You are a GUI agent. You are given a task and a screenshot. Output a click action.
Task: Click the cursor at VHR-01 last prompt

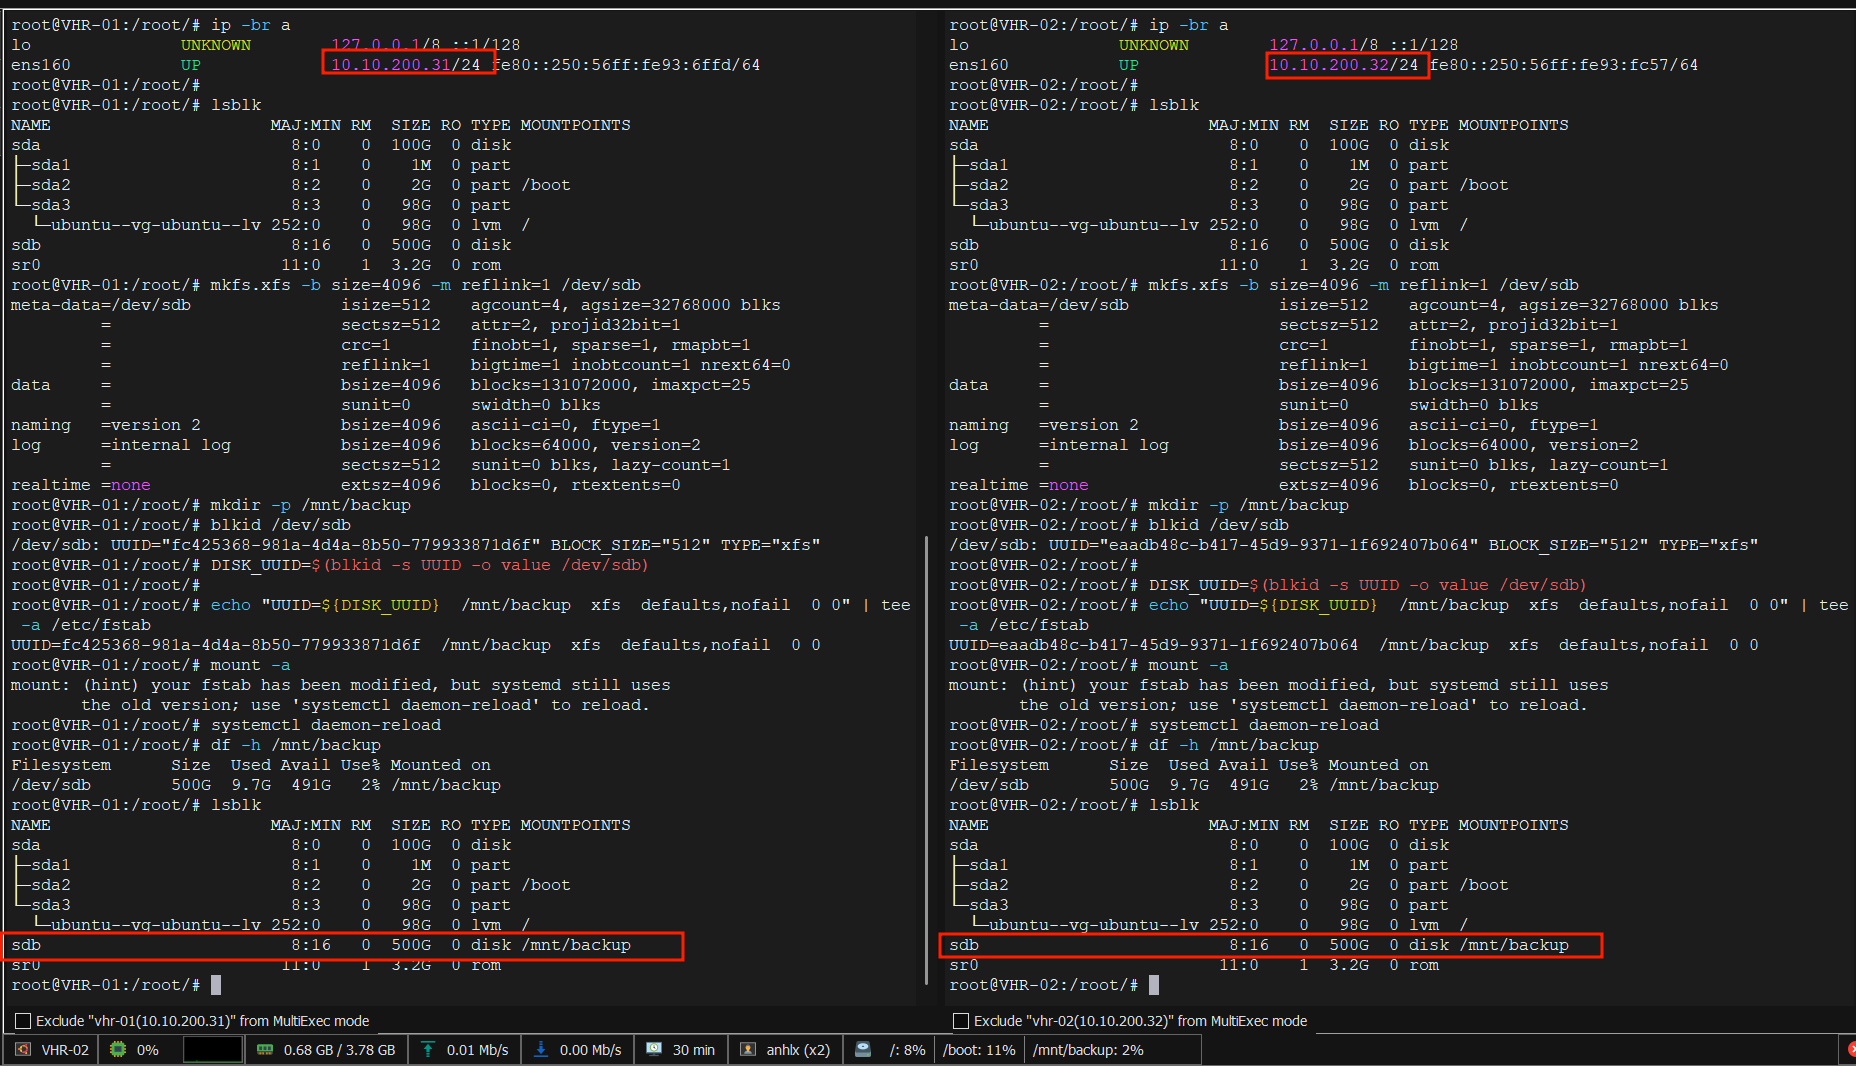pos(216,985)
